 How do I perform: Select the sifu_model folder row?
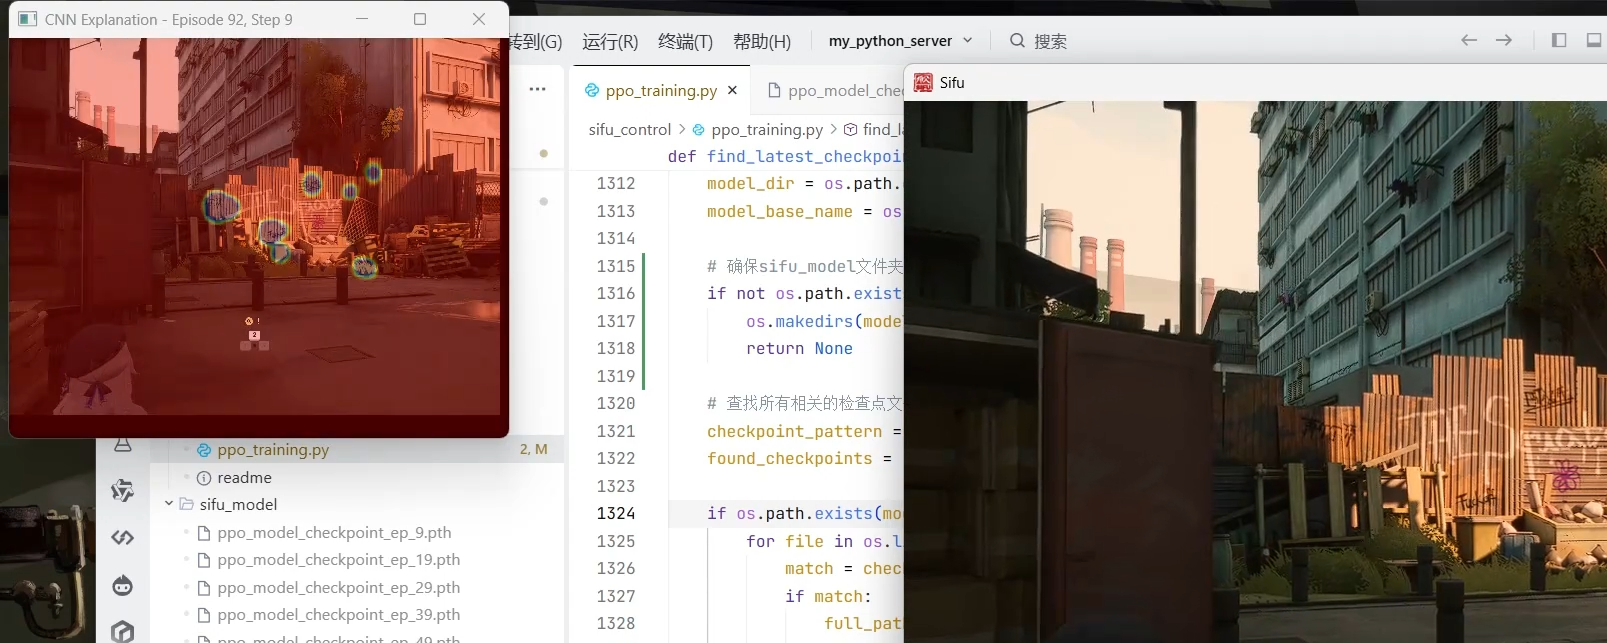(357, 504)
